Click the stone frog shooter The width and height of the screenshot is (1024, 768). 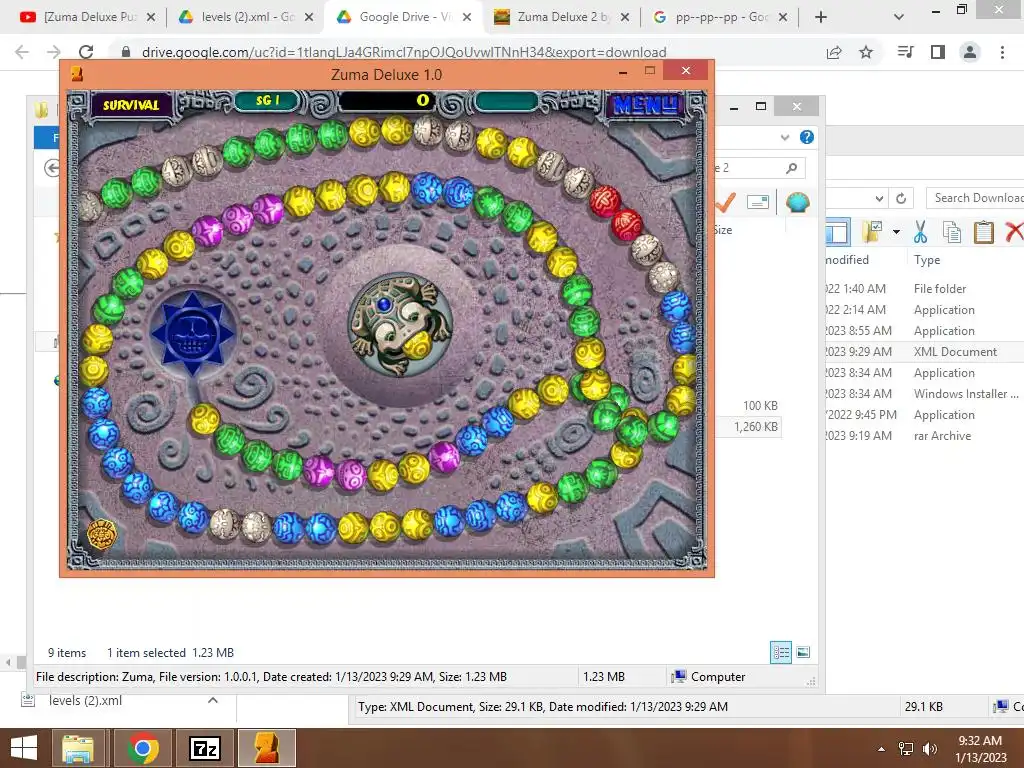point(399,325)
